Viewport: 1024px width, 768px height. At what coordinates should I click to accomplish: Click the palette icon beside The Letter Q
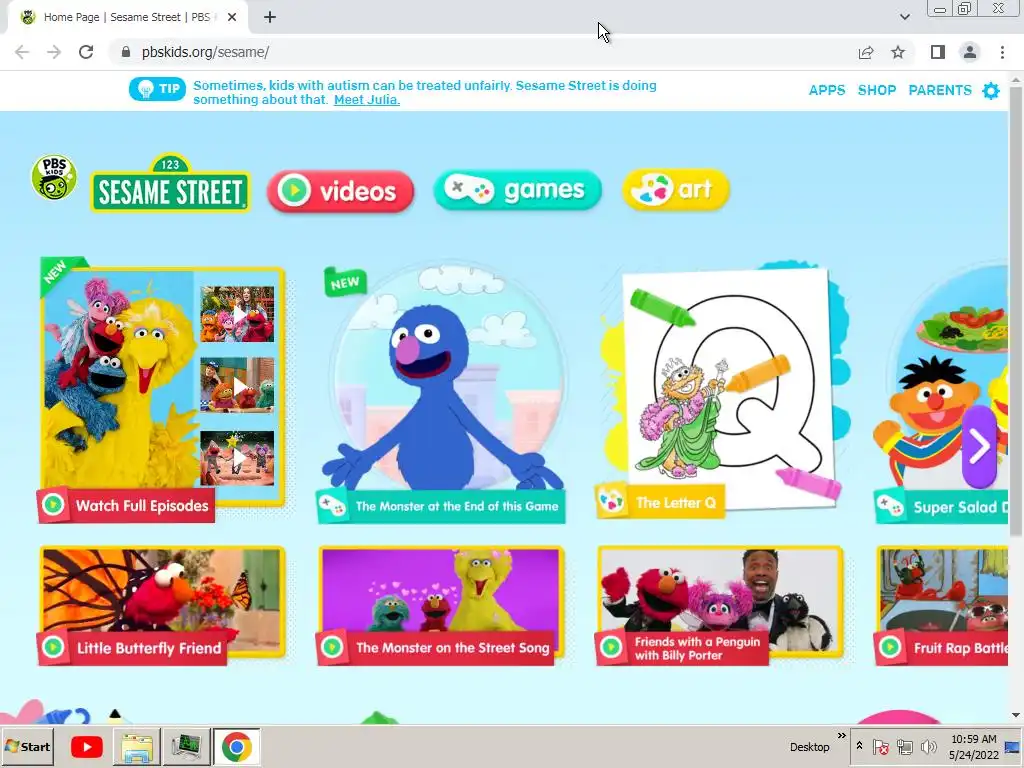[611, 502]
